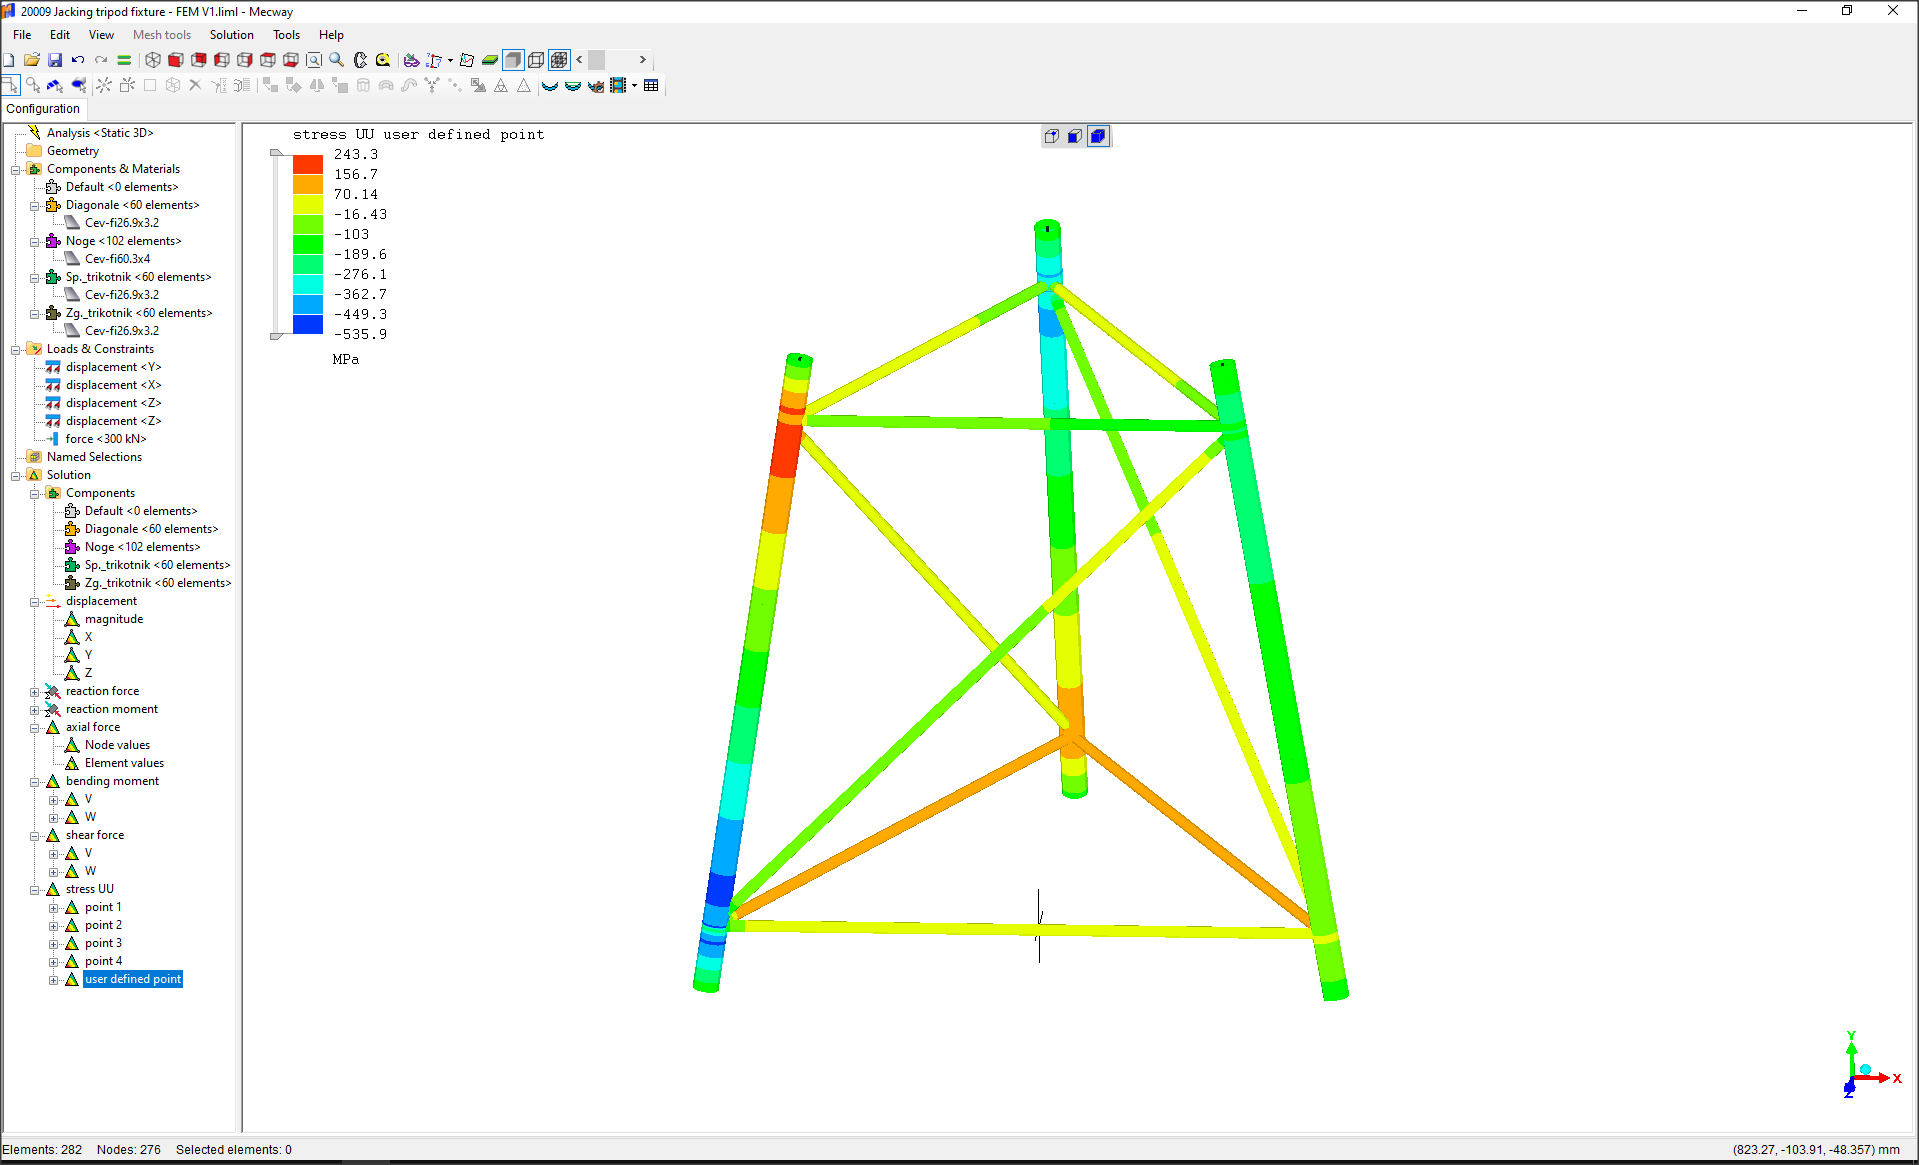
Task: Click the New file icon
Action: (9, 60)
